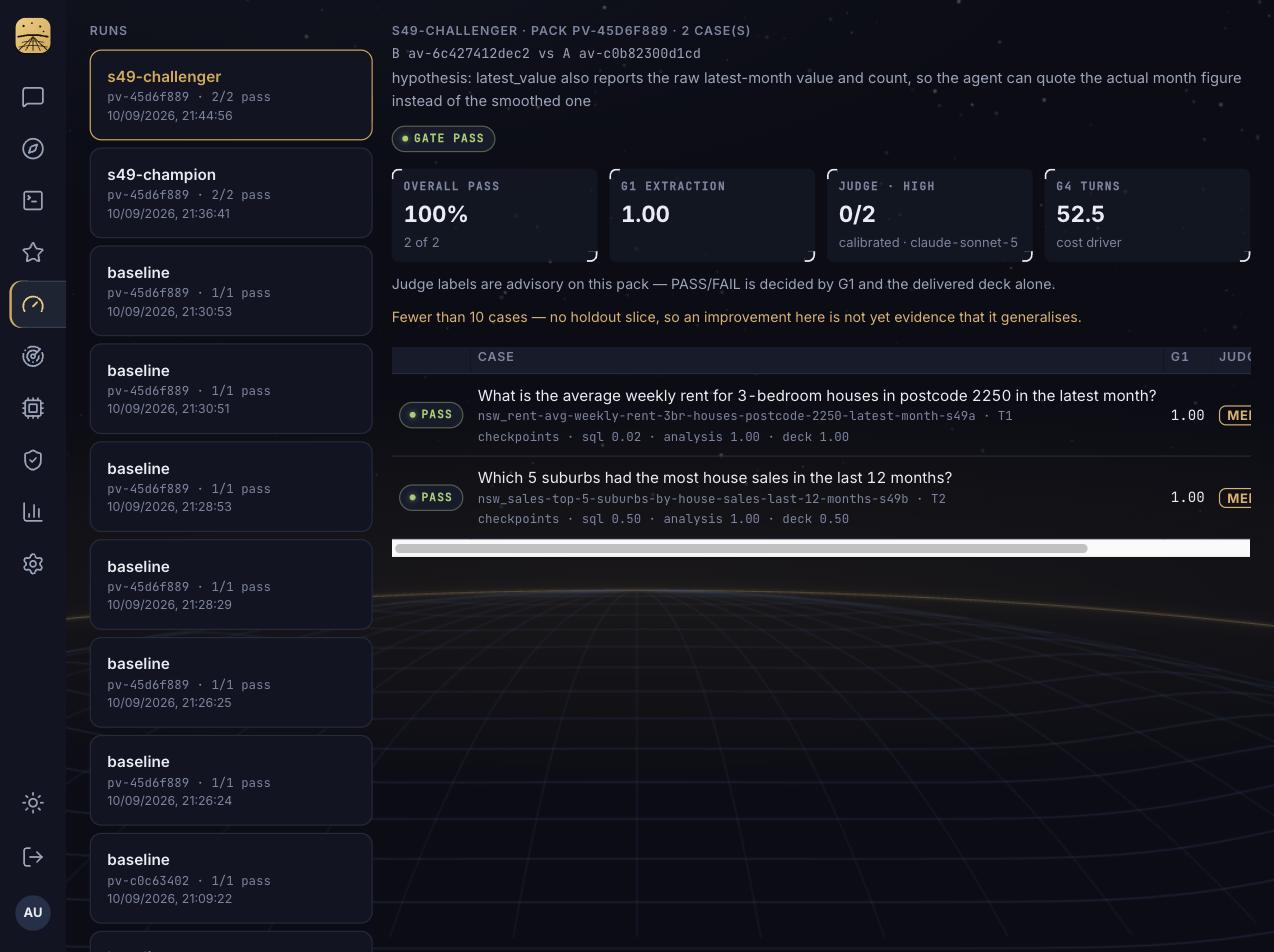
Task: Click the hypothesis description text
Action: (x=816, y=89)
